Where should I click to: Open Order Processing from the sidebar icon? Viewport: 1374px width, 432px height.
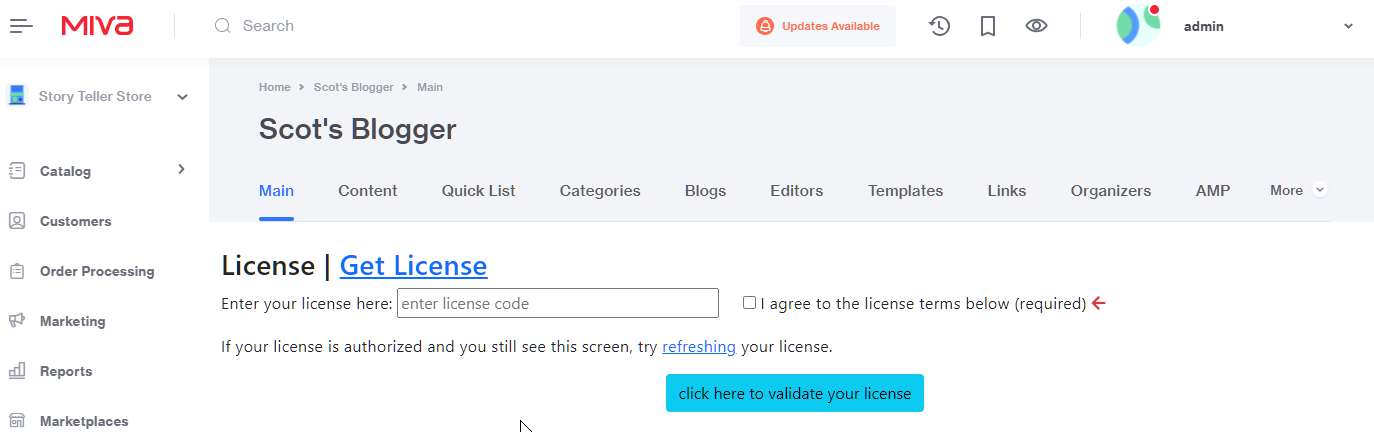tap(17, 271)
